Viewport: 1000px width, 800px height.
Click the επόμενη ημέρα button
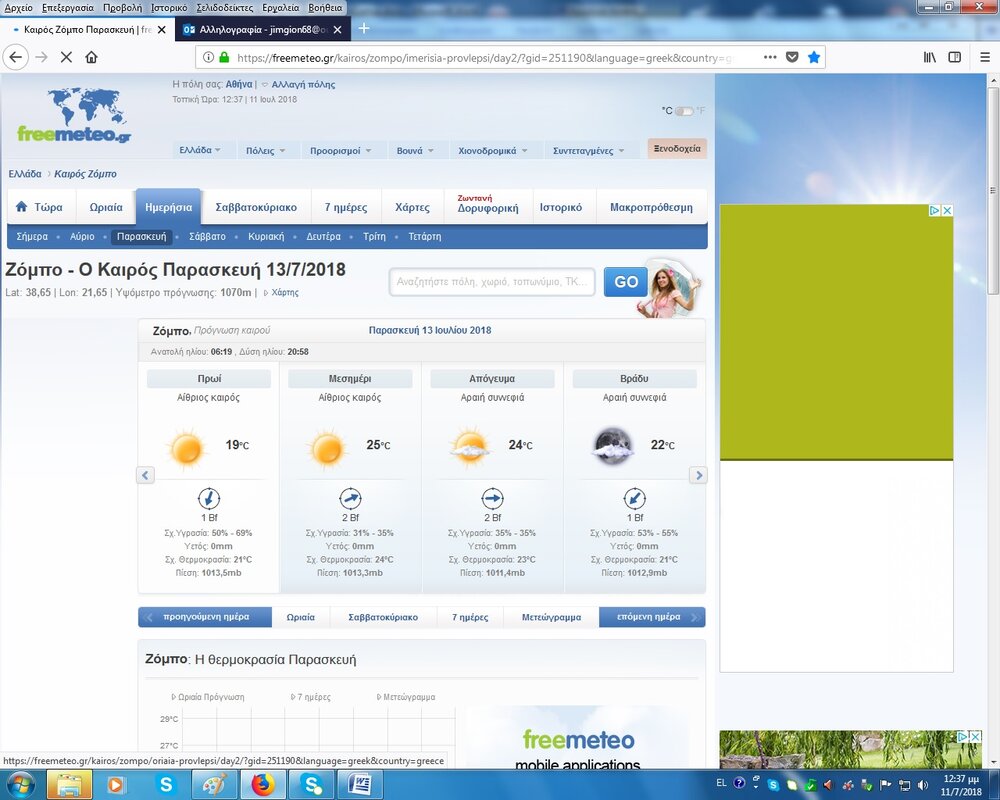652,617
